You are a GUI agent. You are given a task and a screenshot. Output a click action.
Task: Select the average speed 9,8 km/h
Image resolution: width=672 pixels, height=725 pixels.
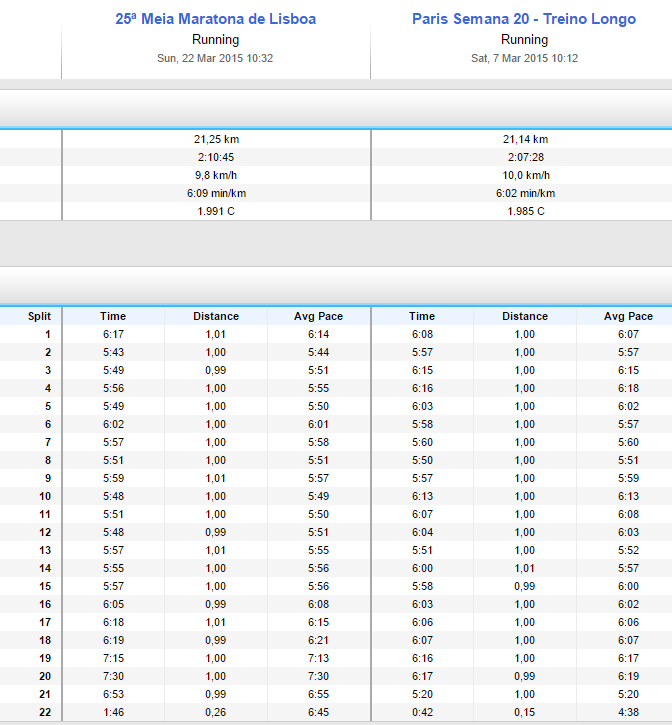pyautogui.click(x=216, y=175)
